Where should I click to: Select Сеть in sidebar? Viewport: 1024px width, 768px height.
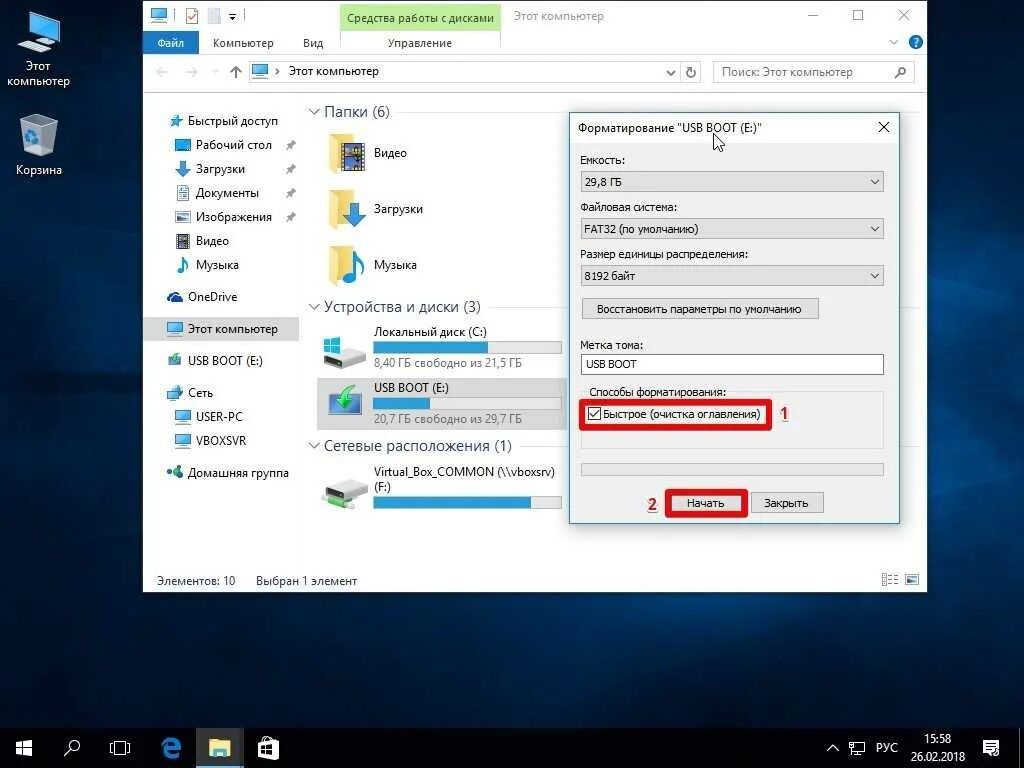[x=190, y=393]
